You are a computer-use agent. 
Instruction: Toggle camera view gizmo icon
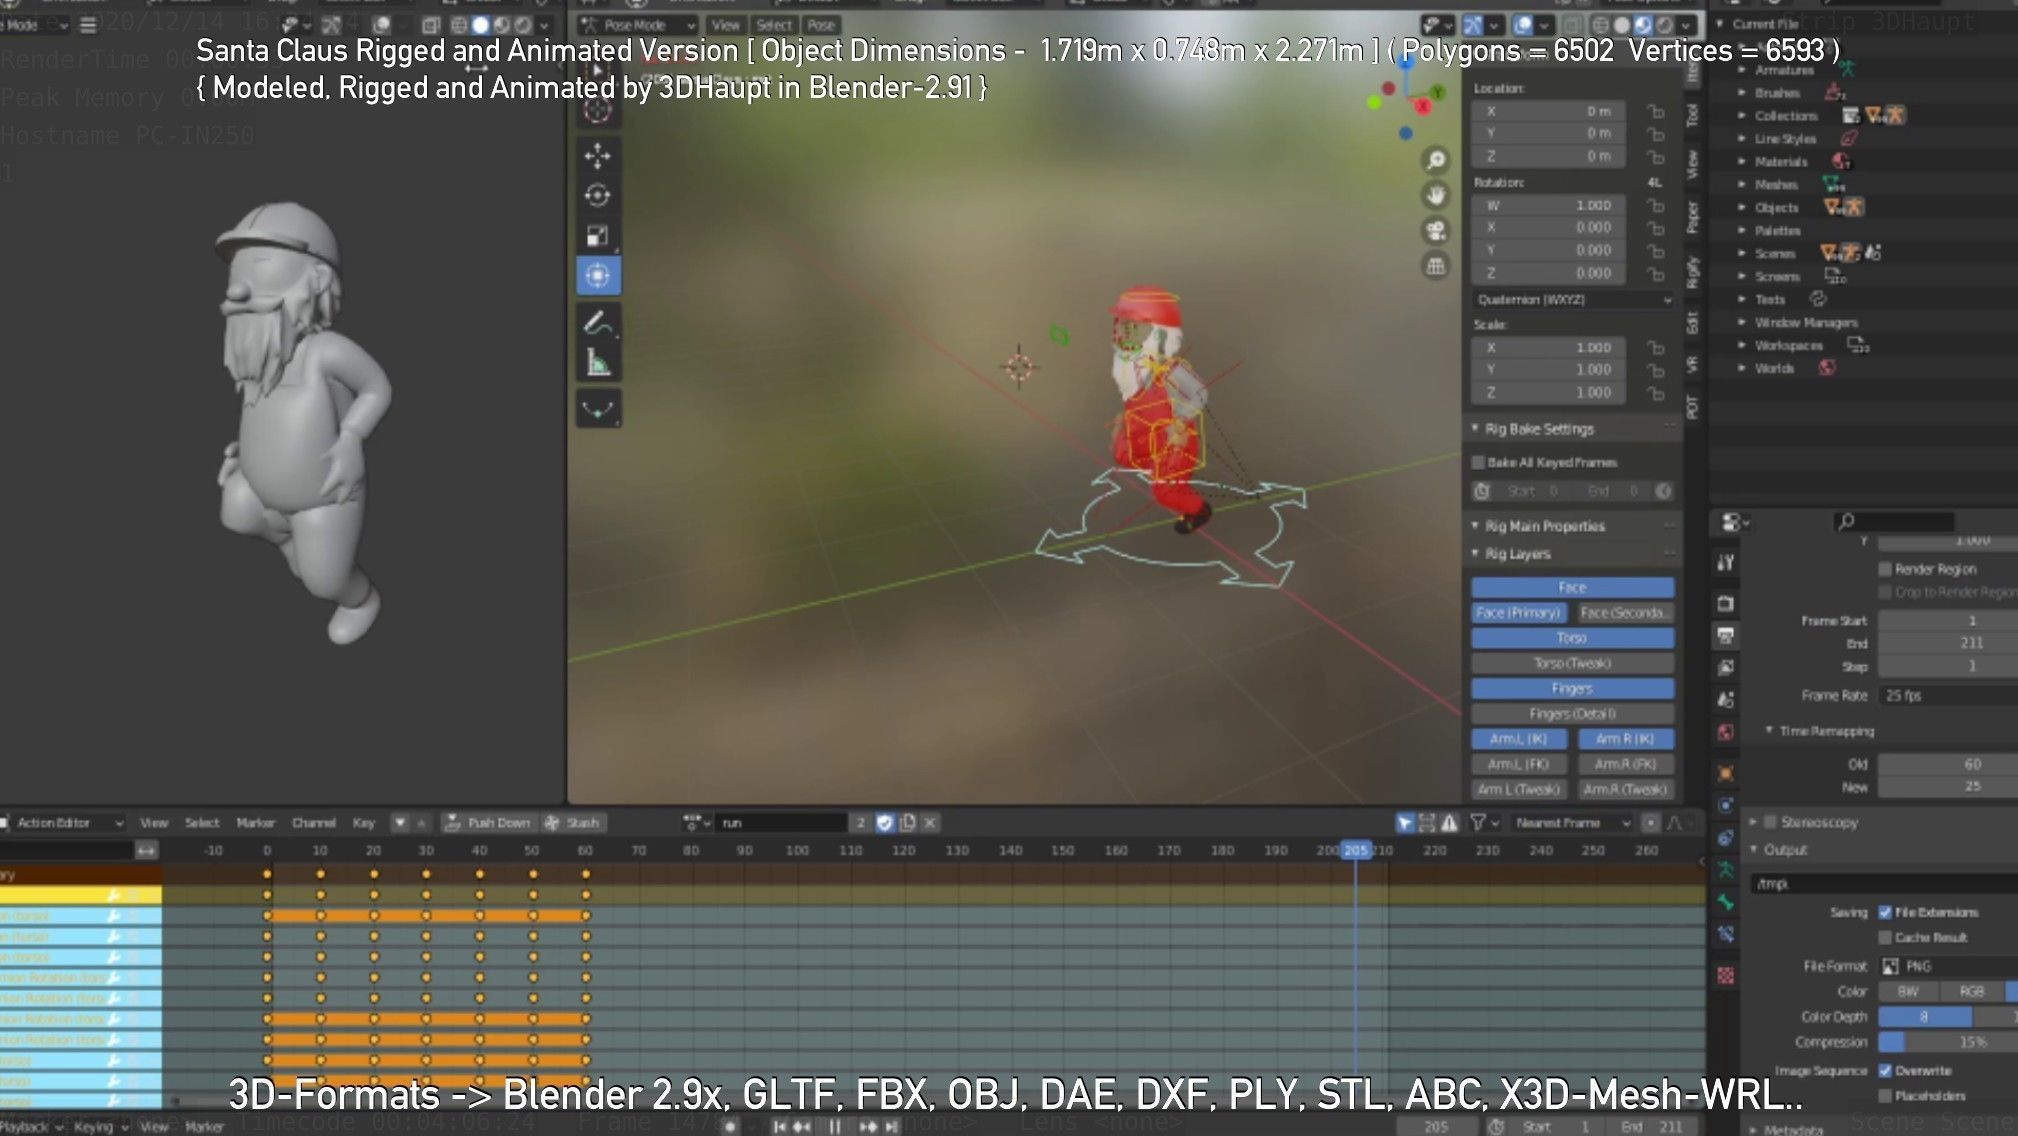click(x=1436, y=231)
